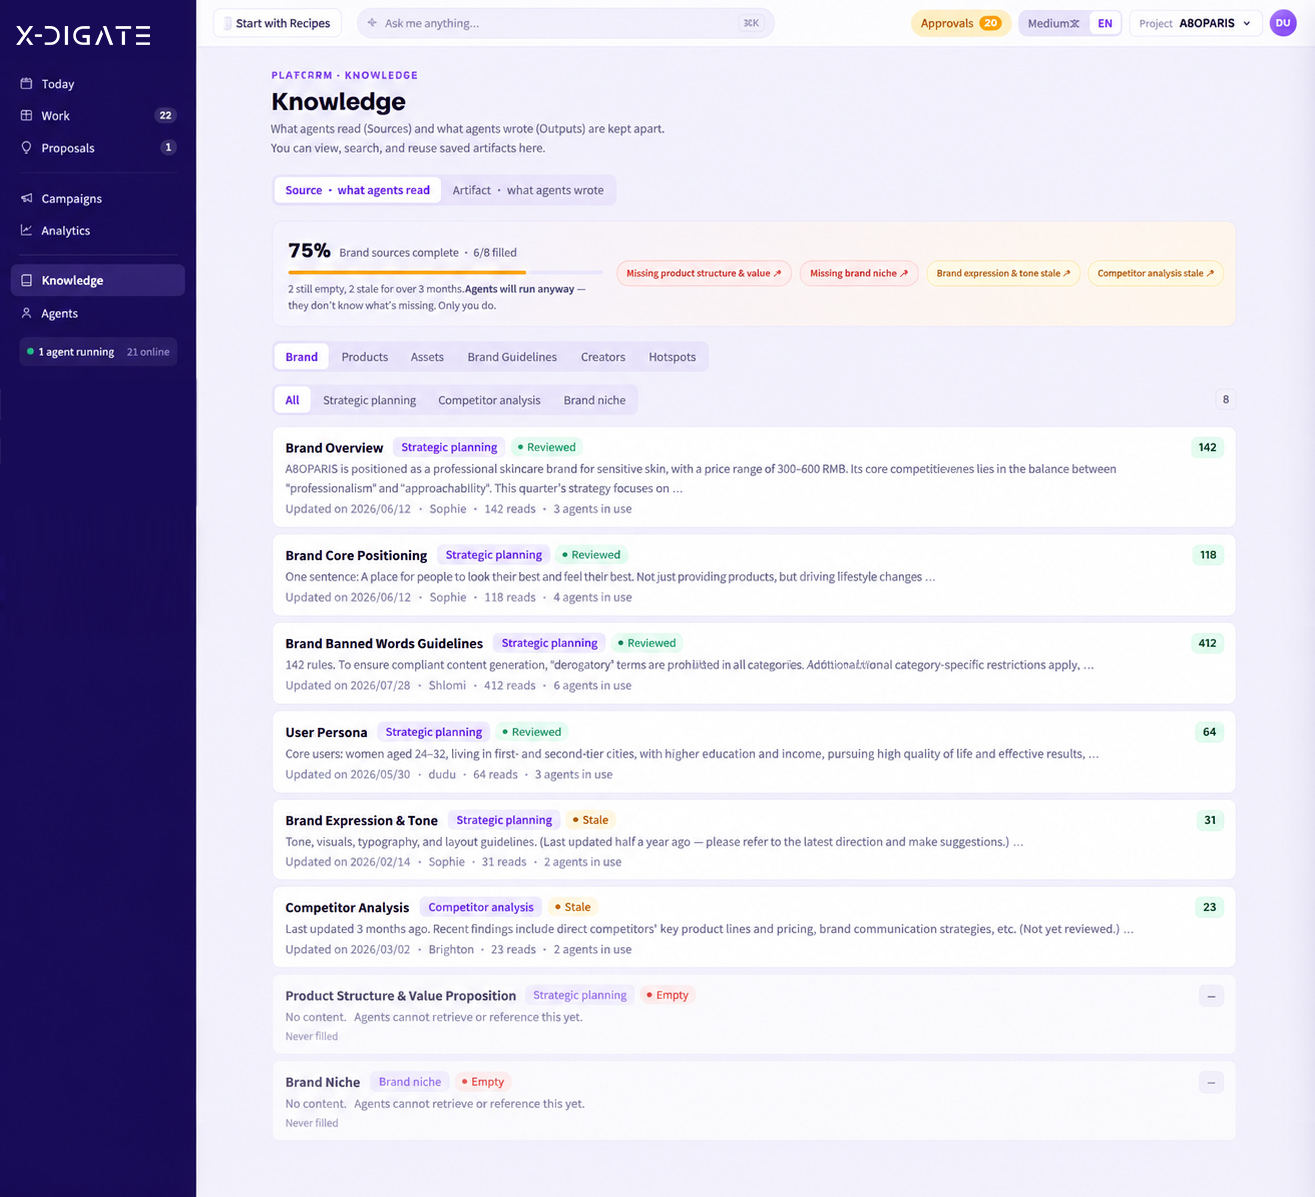Screen dimensions: 1315x1197
Task: Filter by the Strategic planning chip
Action: point(369,400)
